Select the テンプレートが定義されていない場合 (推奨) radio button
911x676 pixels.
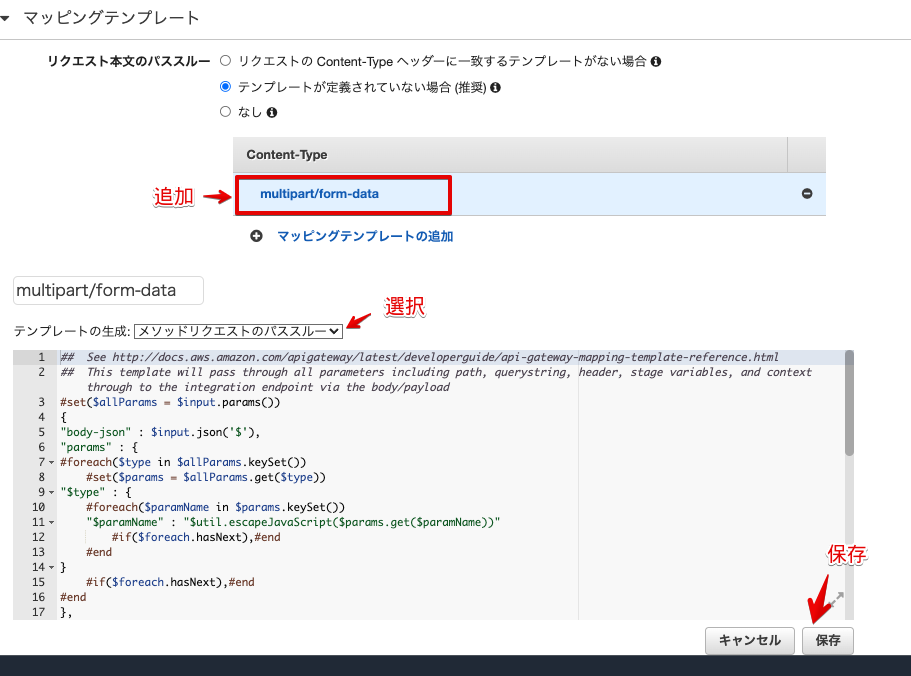pos(225,86)
